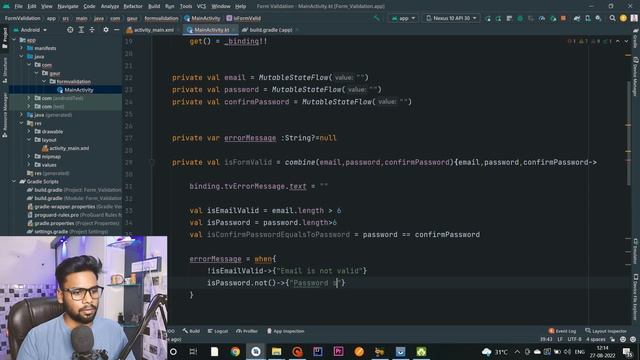Open the Nexus 10 API 30 device dropdown
The width and height of the screenshot is (640, 360).
[x=451, y=18]
